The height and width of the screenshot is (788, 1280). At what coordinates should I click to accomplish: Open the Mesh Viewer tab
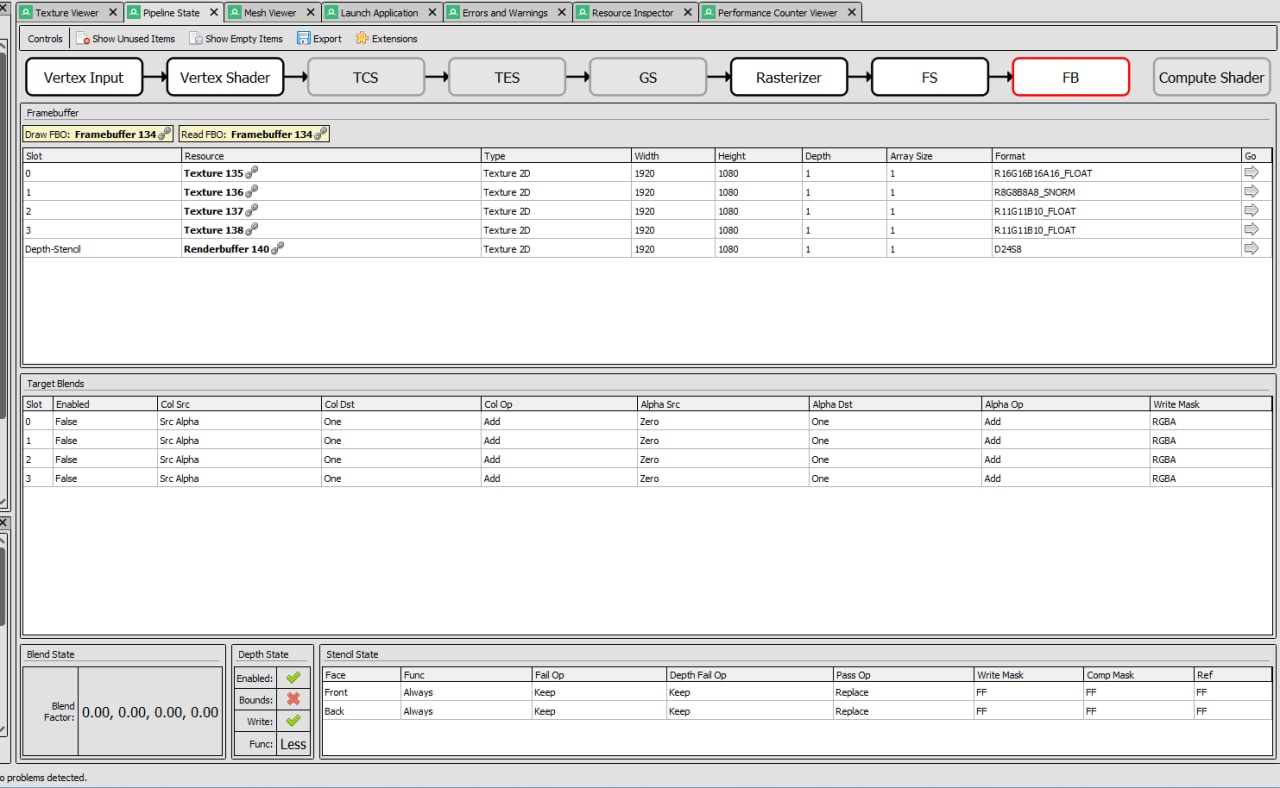click(269, 13)
